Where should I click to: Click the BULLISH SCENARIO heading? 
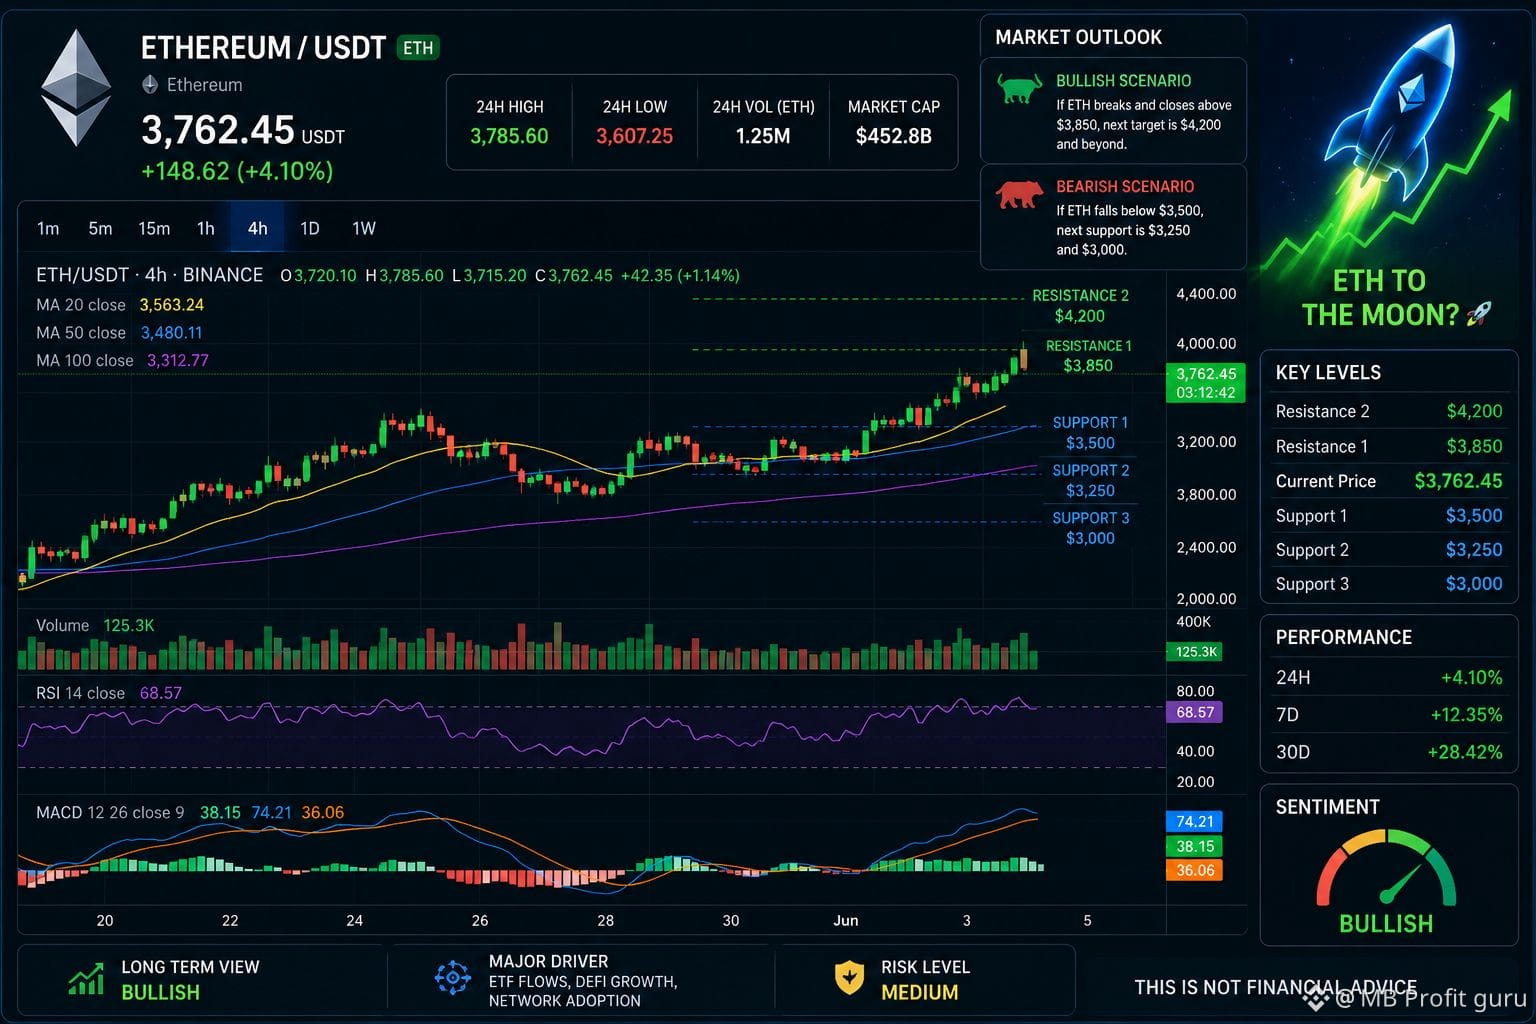1124,81
